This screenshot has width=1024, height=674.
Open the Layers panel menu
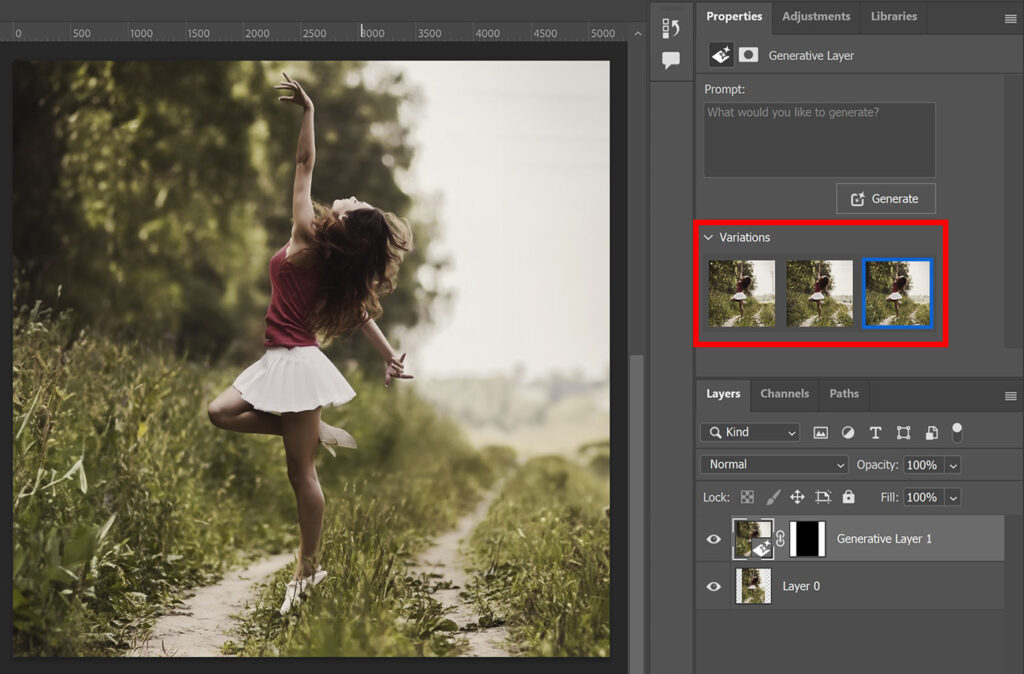1010,396
